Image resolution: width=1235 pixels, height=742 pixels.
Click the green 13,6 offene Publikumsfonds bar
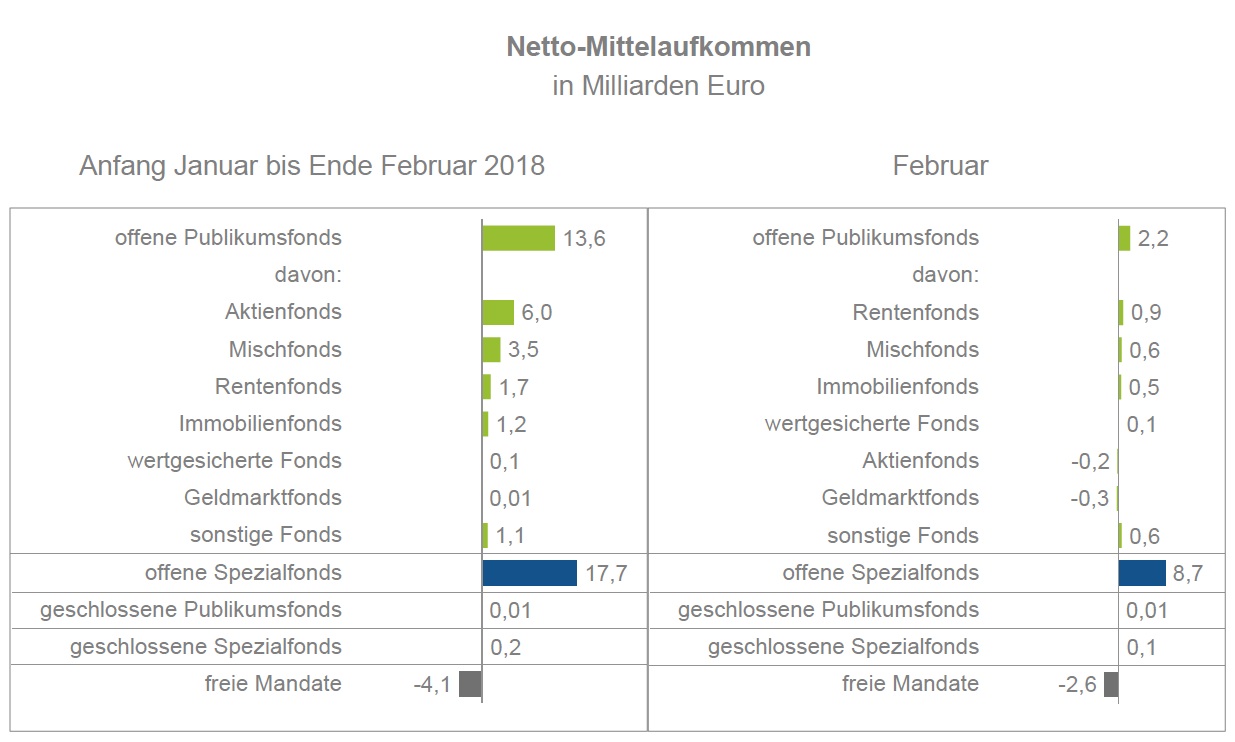(518, 238)
